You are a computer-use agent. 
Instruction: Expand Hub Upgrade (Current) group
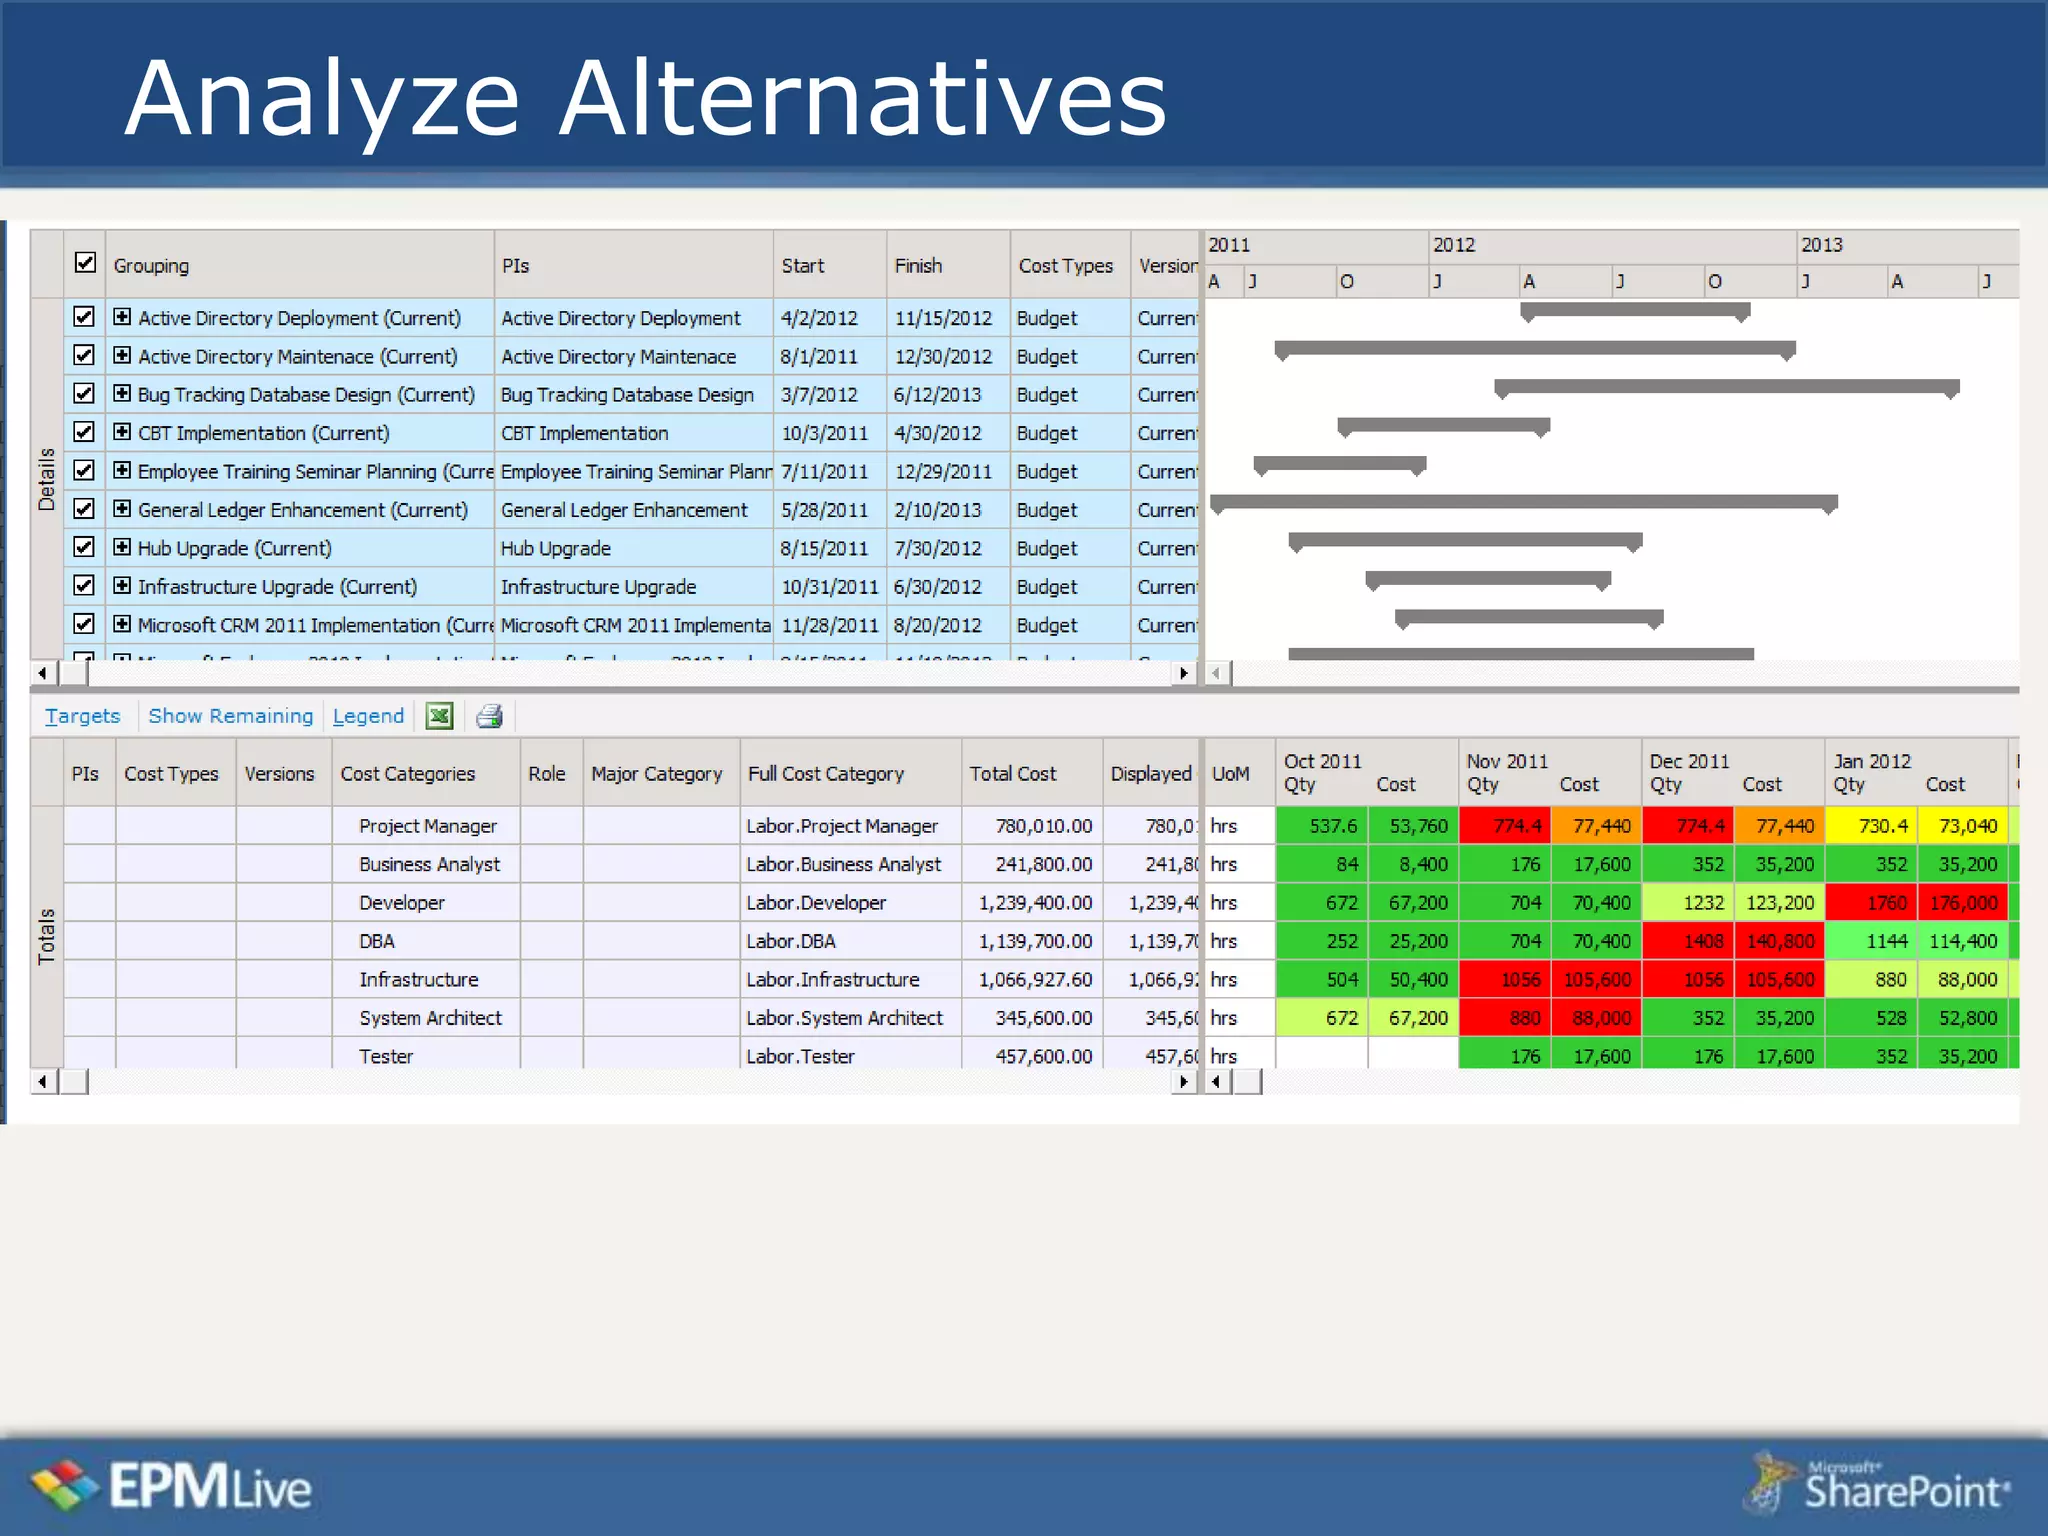tap(122, 547)
